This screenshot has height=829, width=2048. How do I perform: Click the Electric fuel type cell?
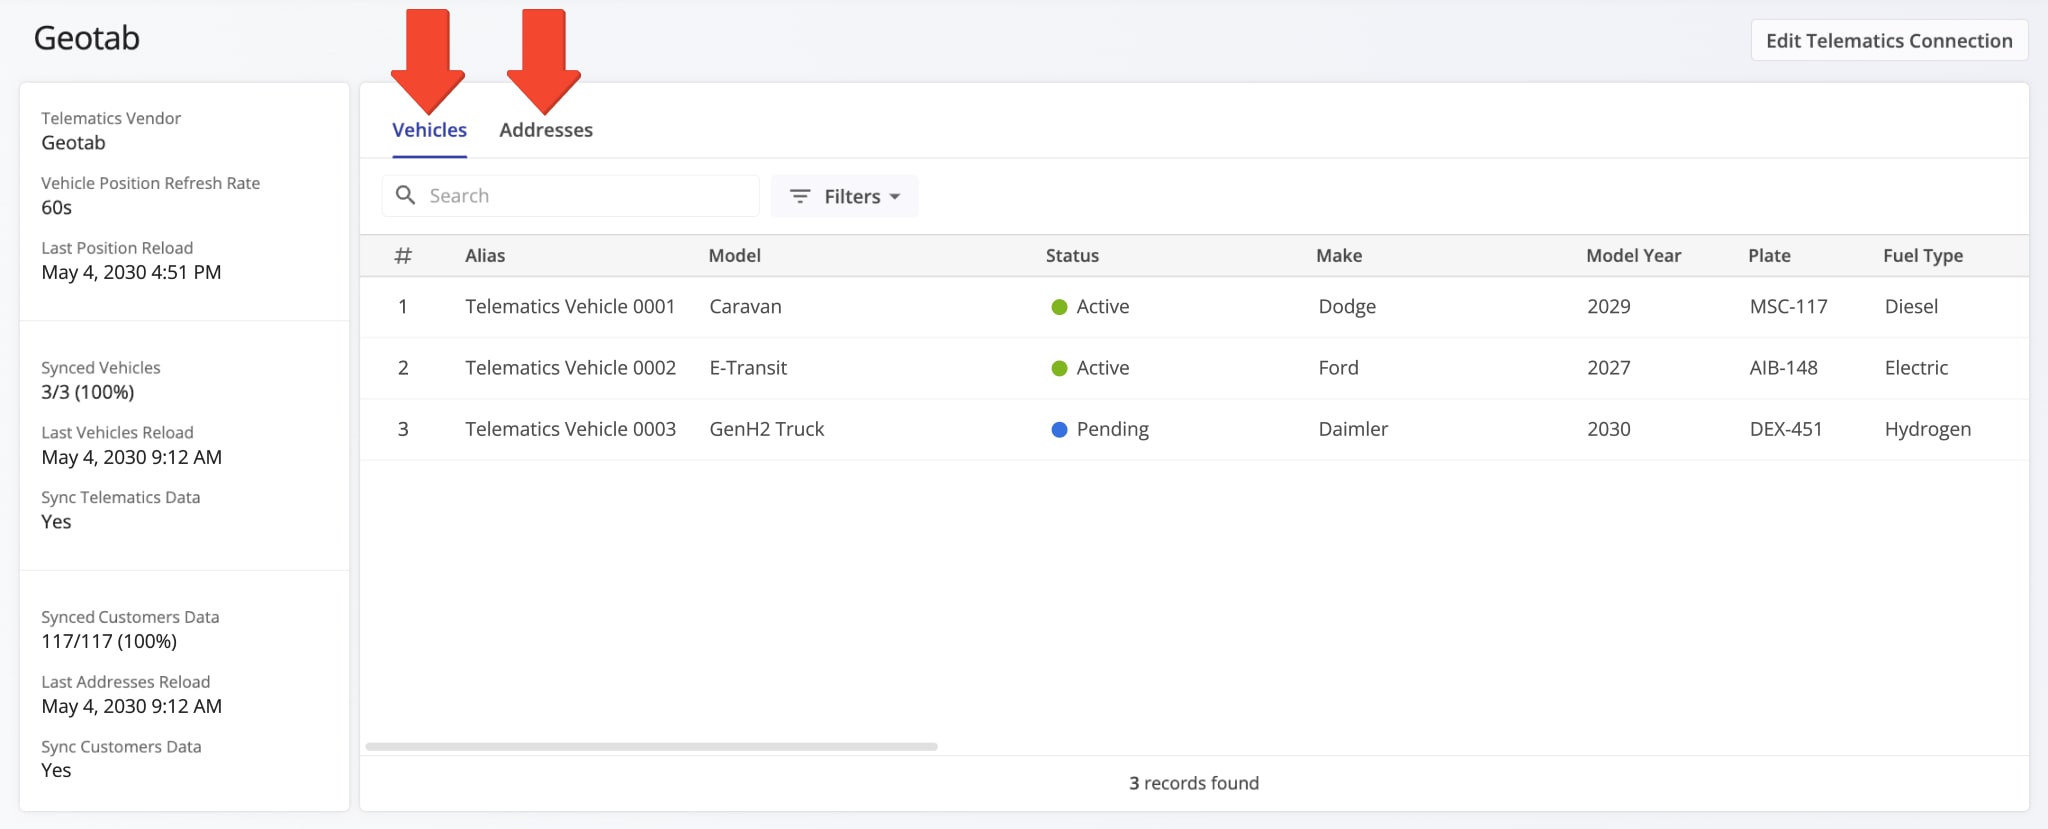pyautogui.click(x=1916, y=368)
